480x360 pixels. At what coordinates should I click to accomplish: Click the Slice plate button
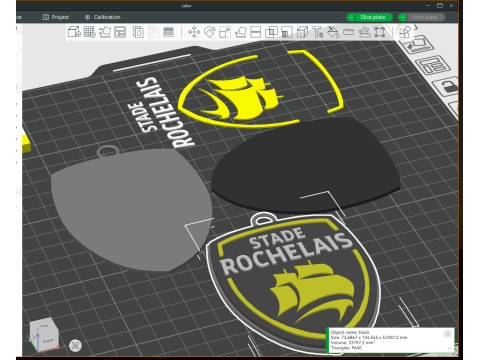(x=373, y=17)
